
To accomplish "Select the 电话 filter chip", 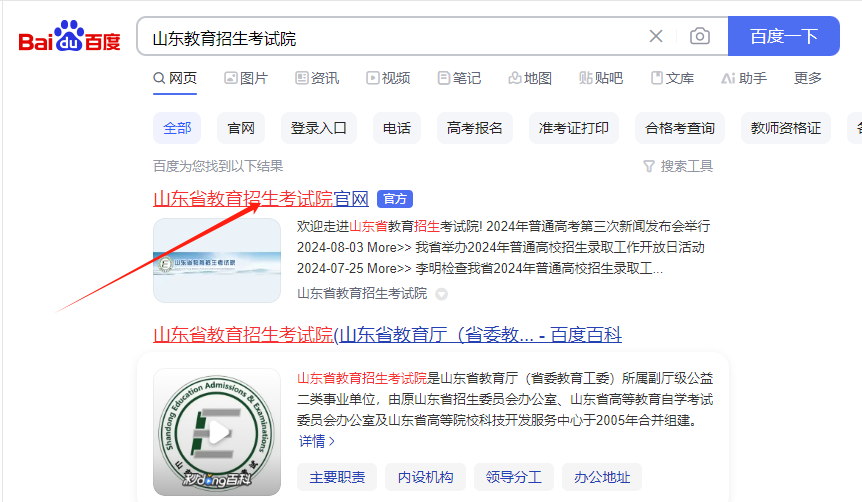I will point(397,128).
